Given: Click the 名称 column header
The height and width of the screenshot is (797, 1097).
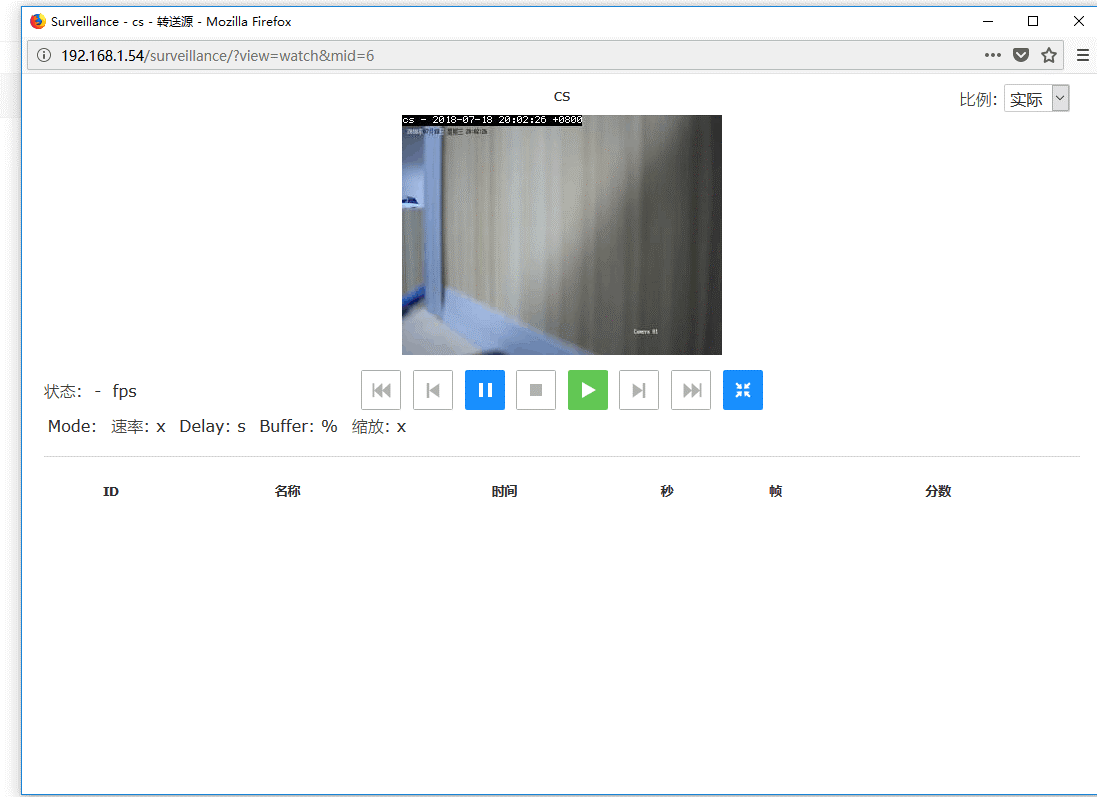Looking at the screenshot, I should pos(287,491).
